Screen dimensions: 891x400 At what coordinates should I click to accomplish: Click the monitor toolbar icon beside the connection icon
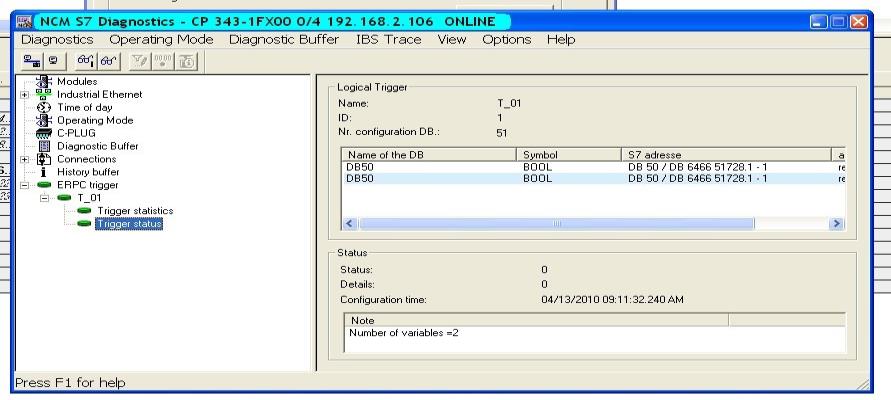pos(53,61)
